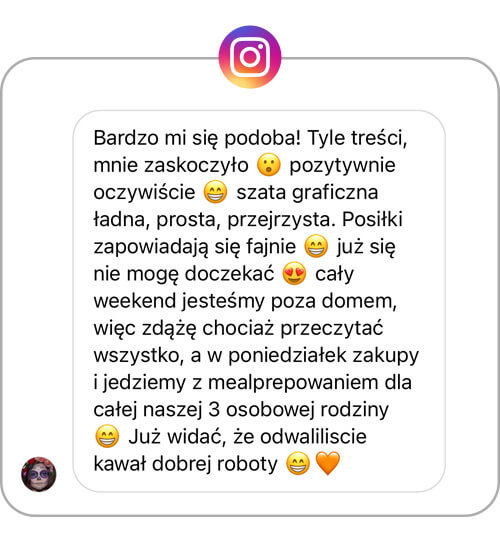Click the grinning emoji before 'Już widać'
This screenshot has width=500, height=540.
pyautogui.click(x=107, y=436)
